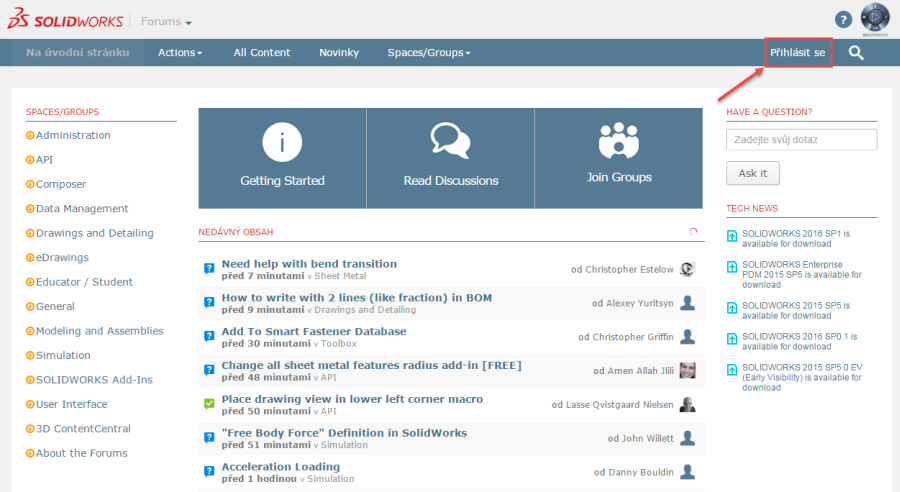Open 'Acceleration Loading' discussion title
The image size is (900, 492).
[281, 467]
